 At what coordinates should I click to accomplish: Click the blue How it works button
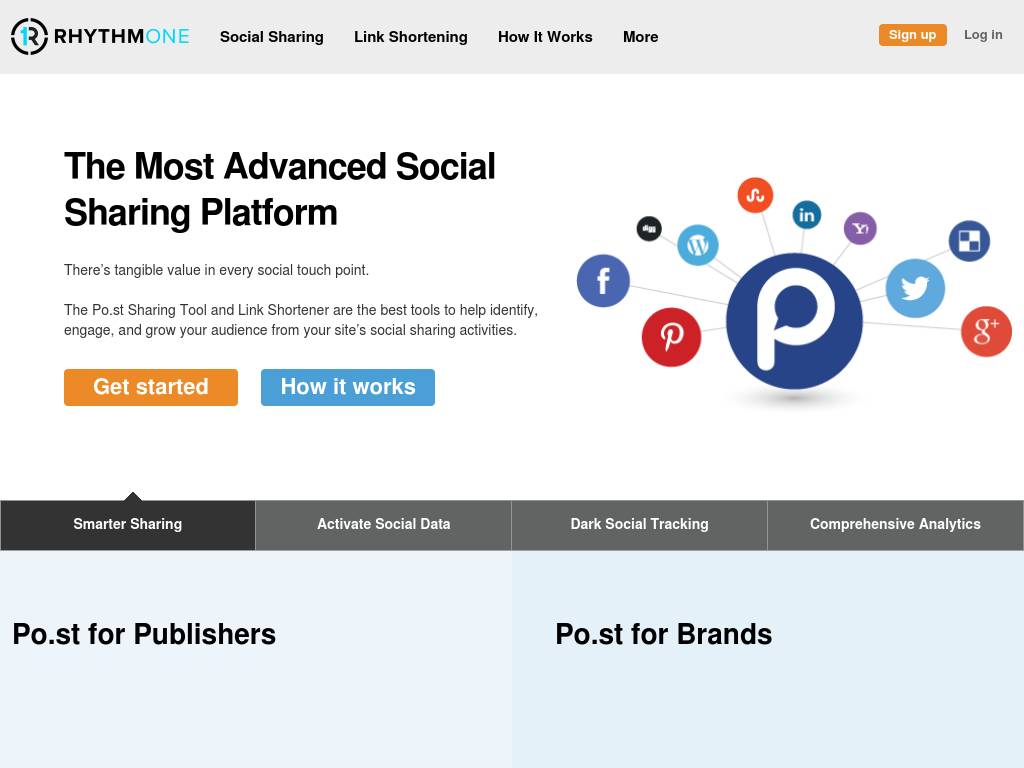pos(348,387)
